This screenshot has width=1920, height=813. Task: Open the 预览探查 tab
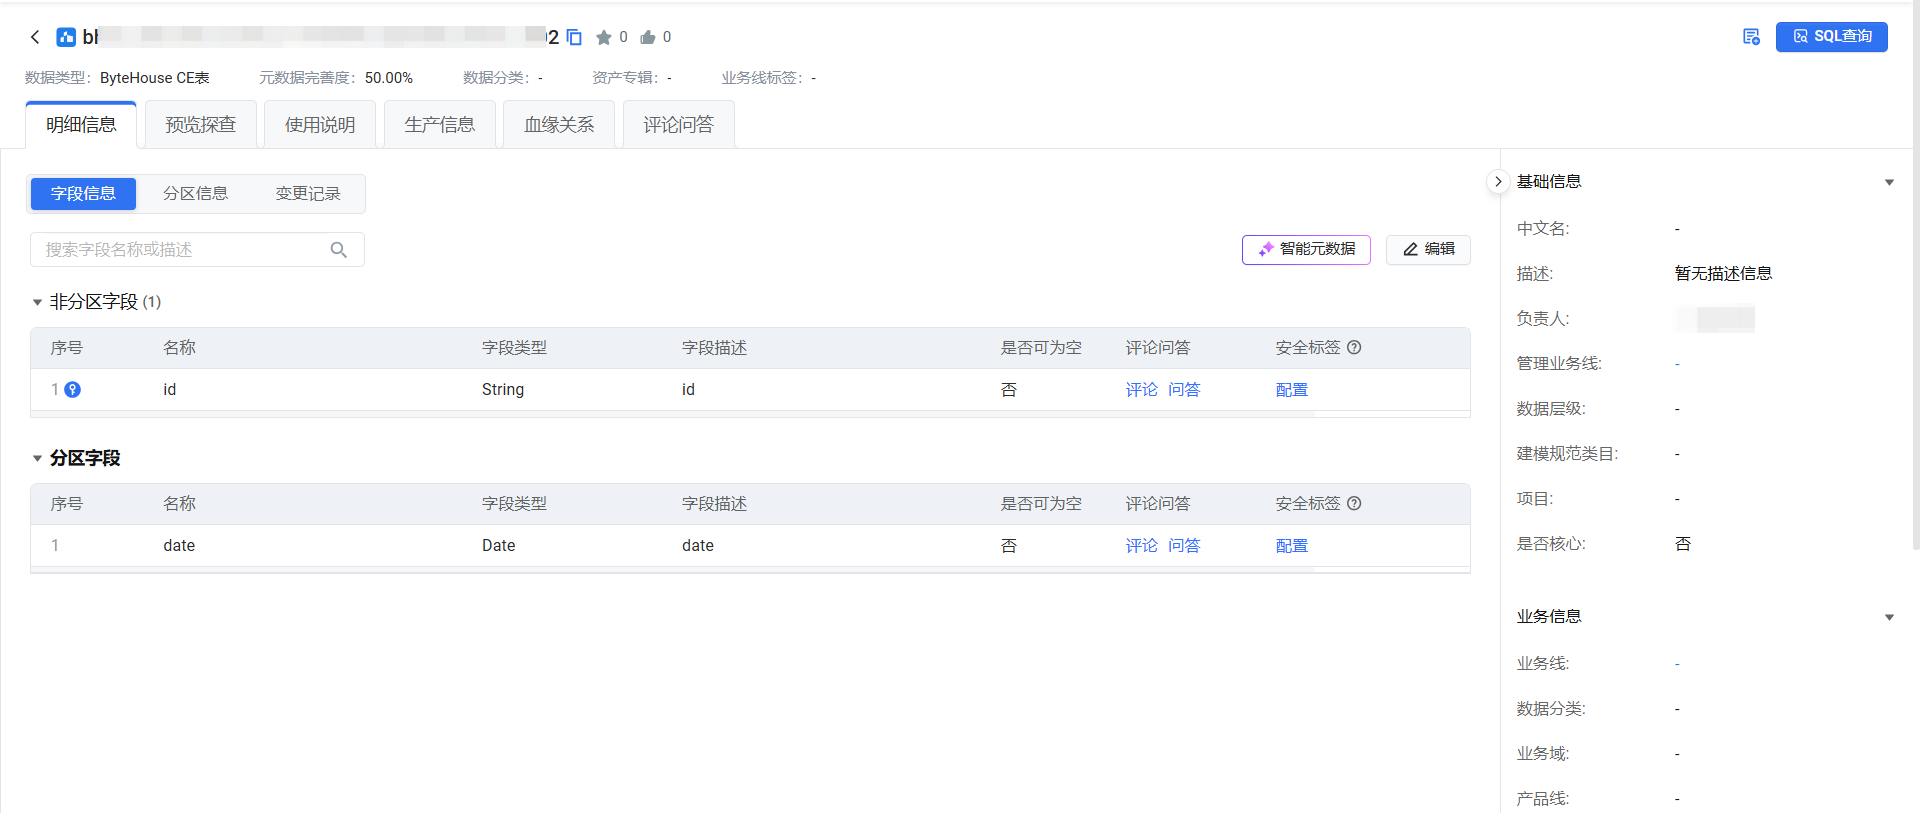tap(200, 125)
